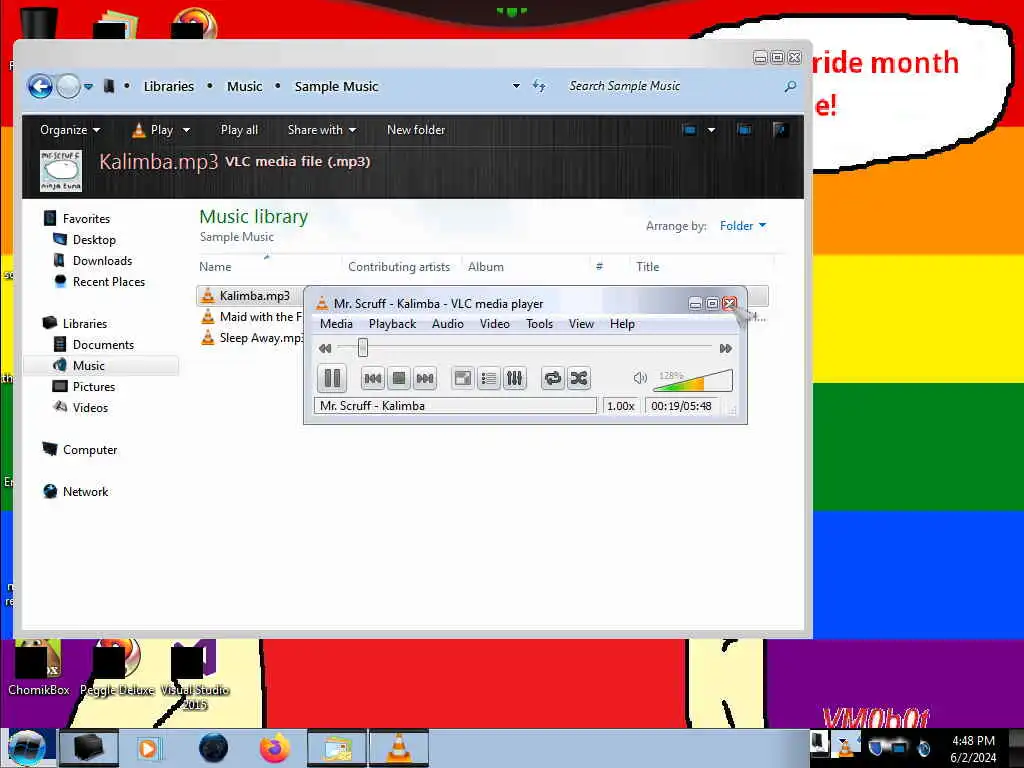The width and height of the screenshot is (1024, 768).
Task: Click the VLC seek bar handle
Action: click(363, 347)
